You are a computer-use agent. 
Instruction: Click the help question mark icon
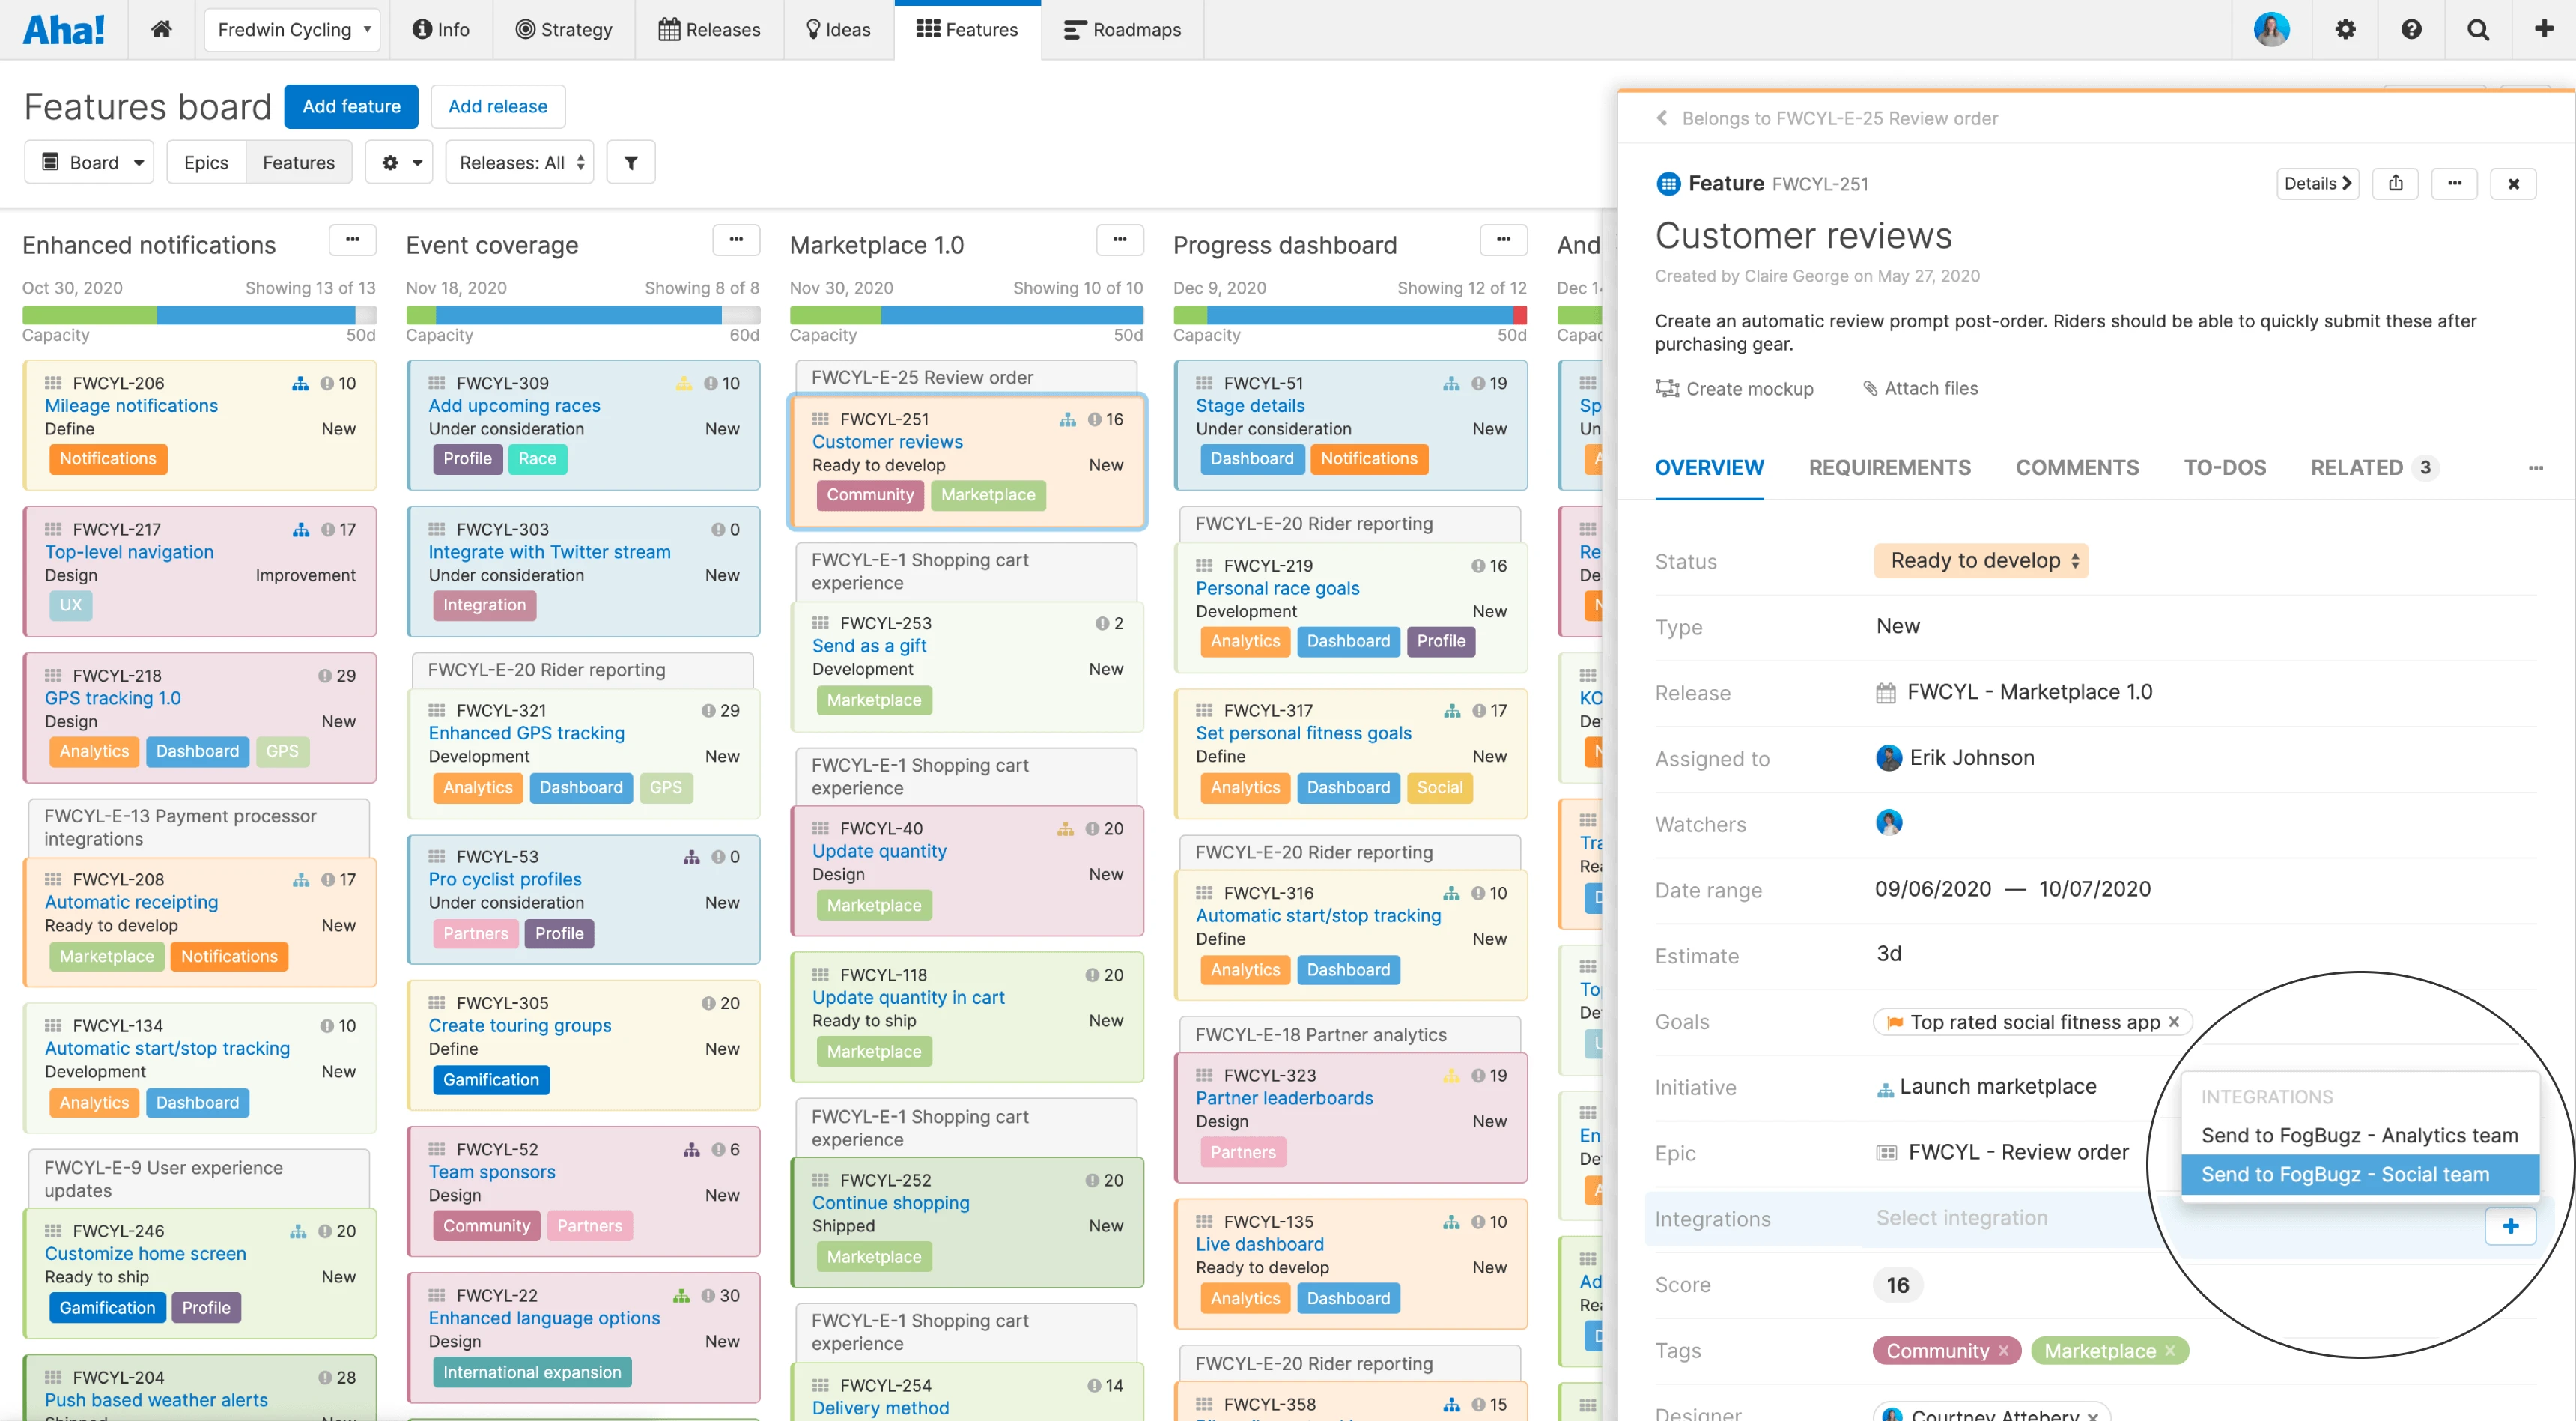pyautogui.click(x=2411, y=29)
